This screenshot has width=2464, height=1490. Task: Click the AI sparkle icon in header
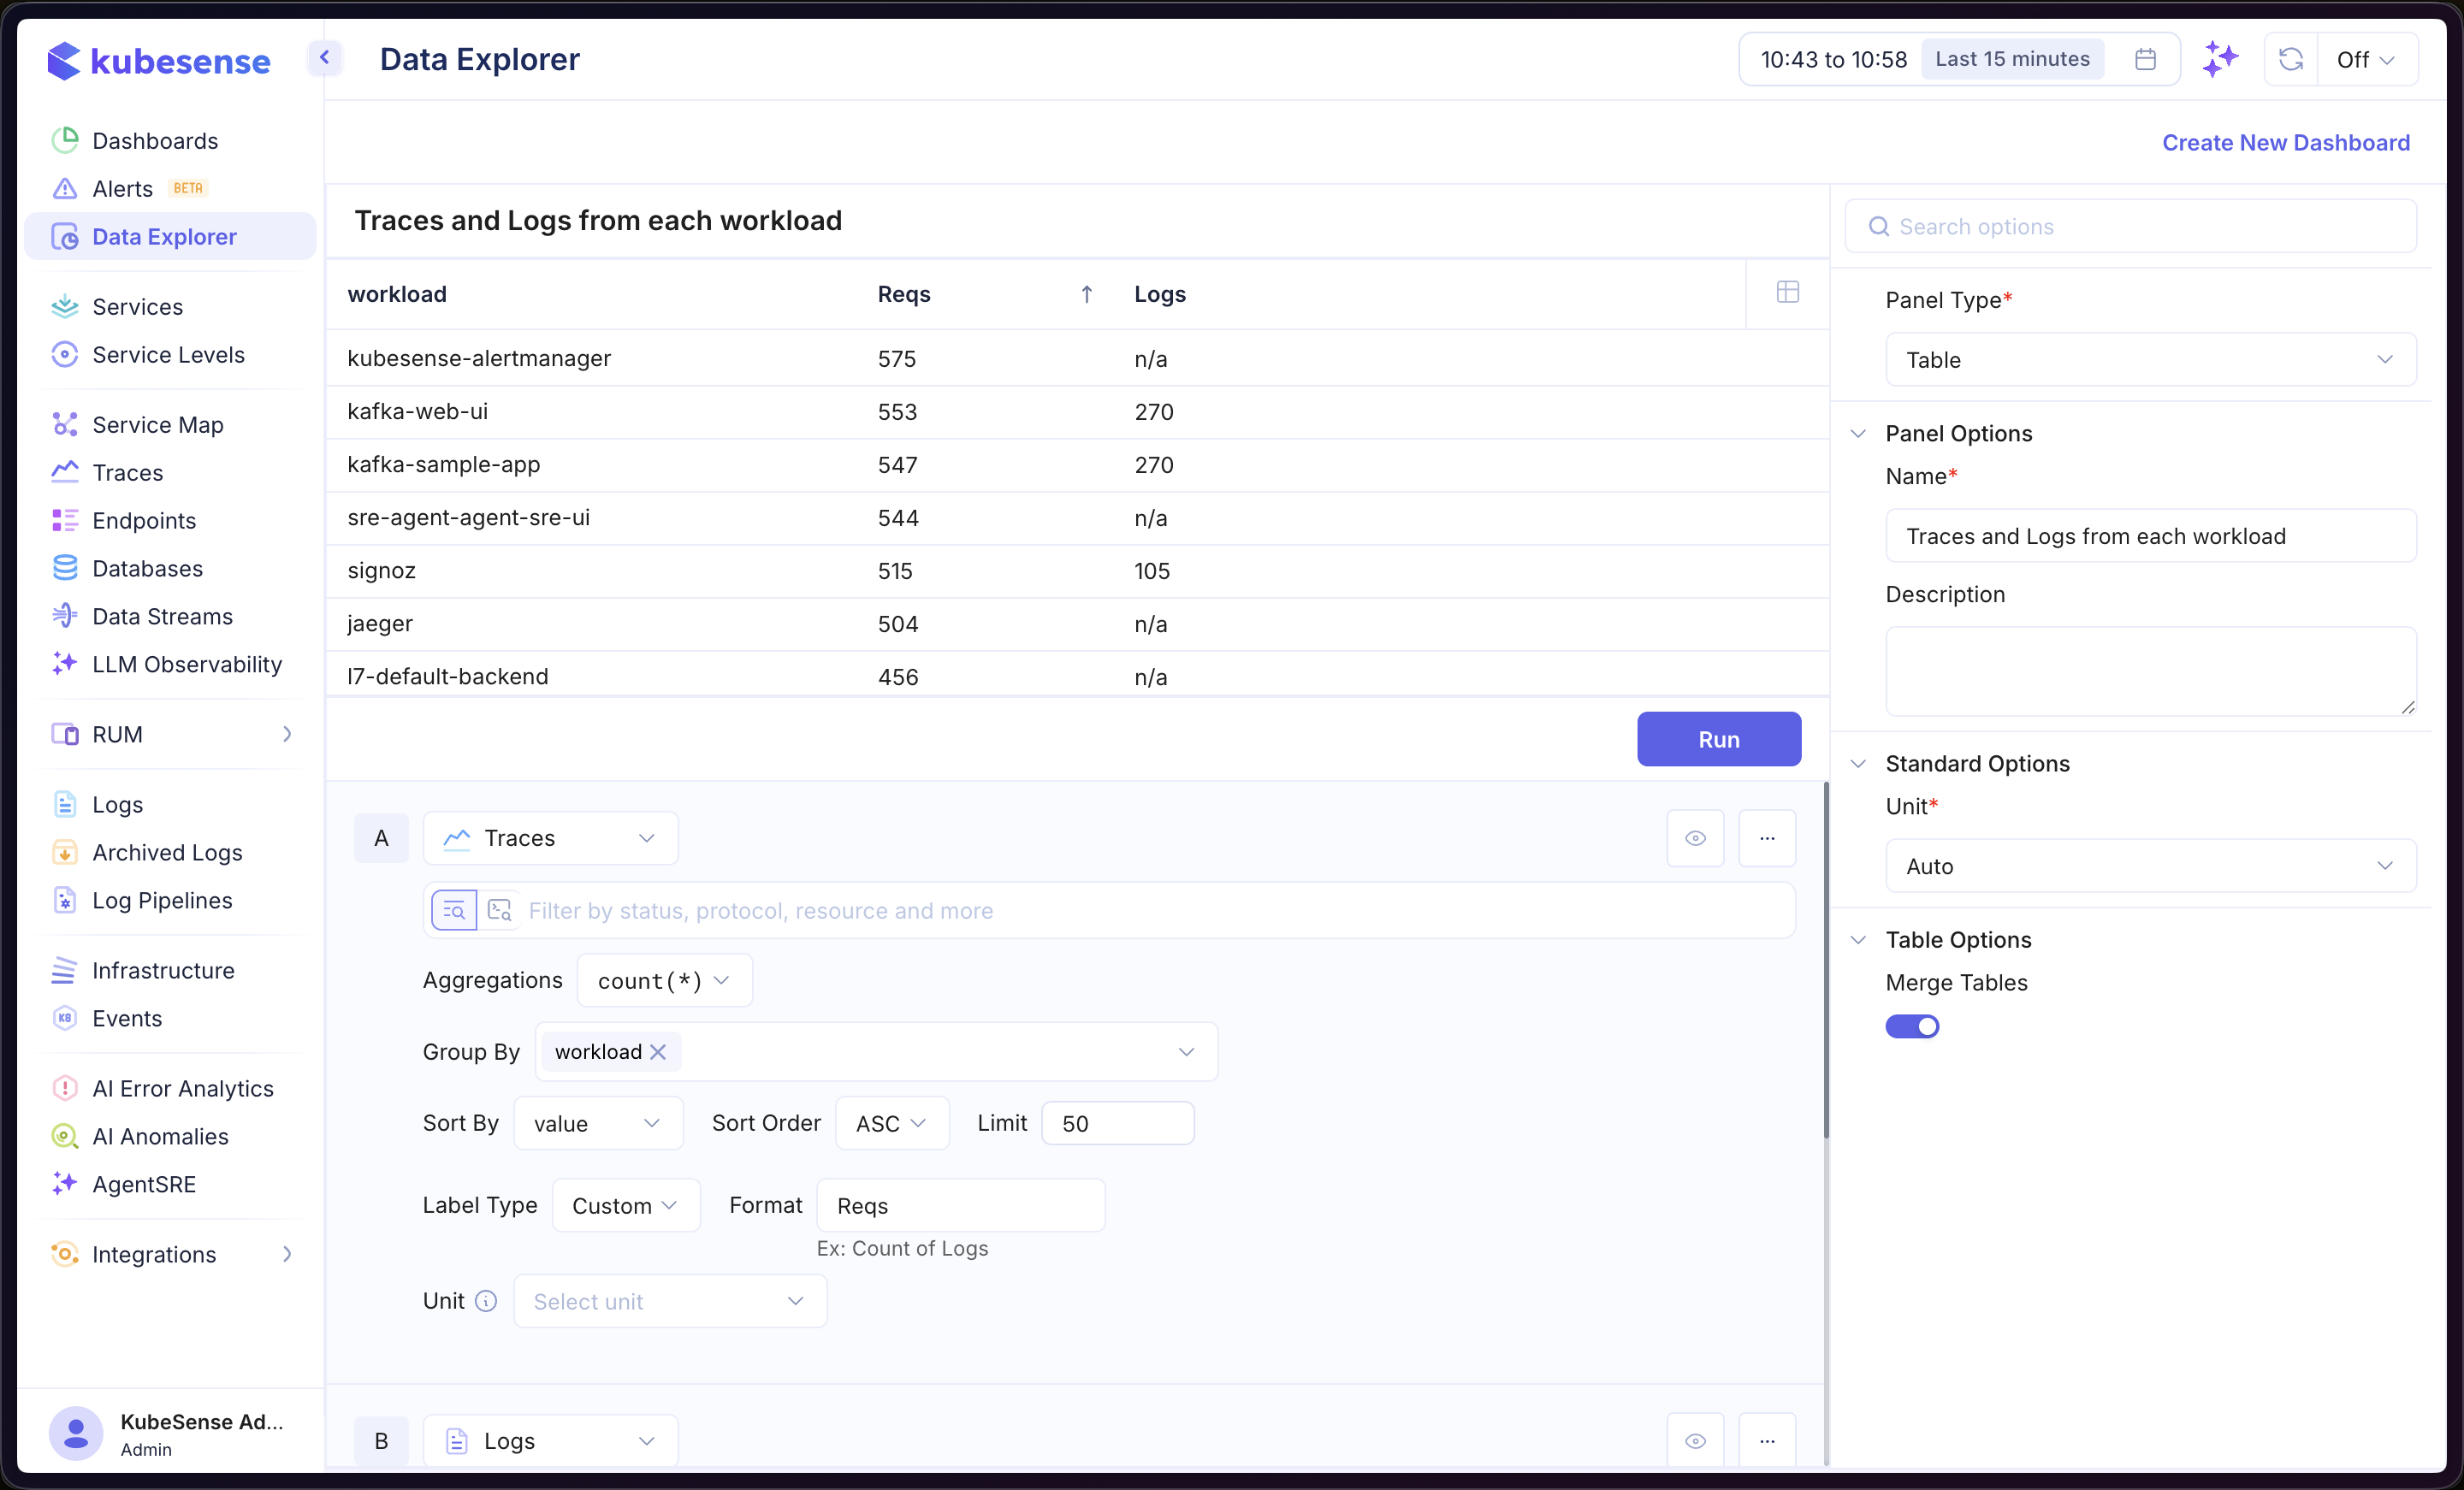(2219, 59)
